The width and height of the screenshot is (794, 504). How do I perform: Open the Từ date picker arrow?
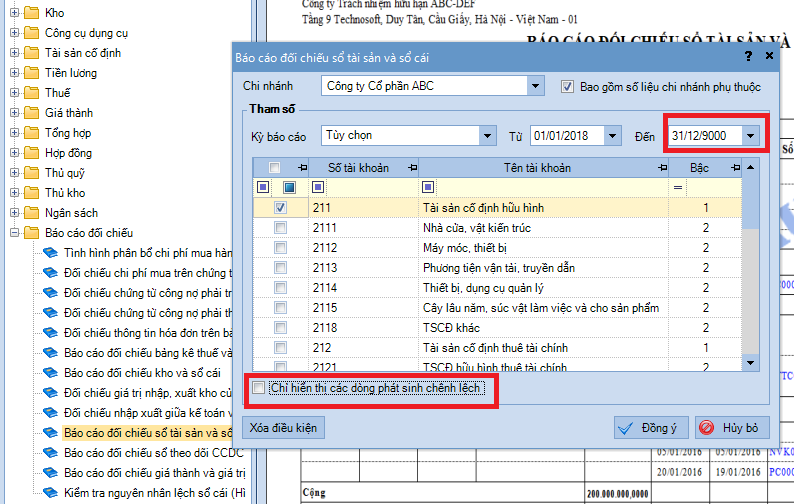click(x=612, y=136)
